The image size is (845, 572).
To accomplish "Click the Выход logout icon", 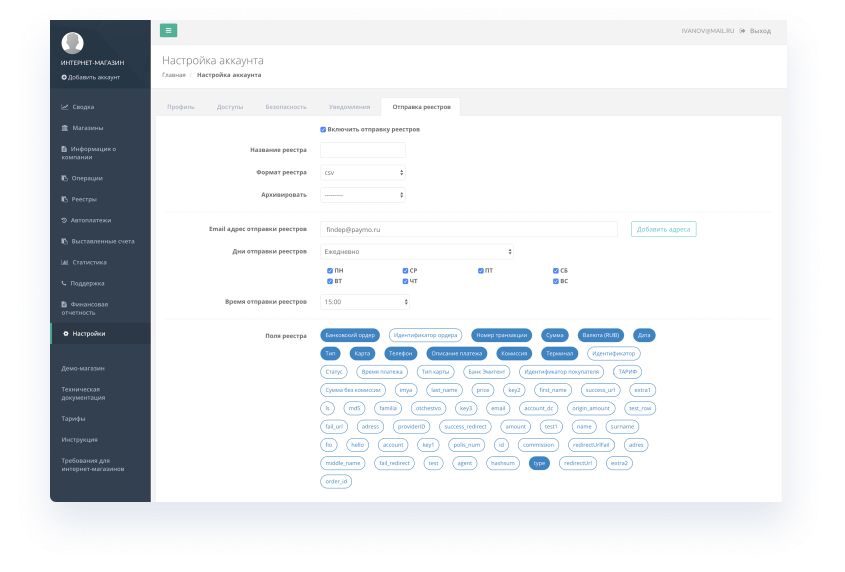I will click(x=742, y=31).
